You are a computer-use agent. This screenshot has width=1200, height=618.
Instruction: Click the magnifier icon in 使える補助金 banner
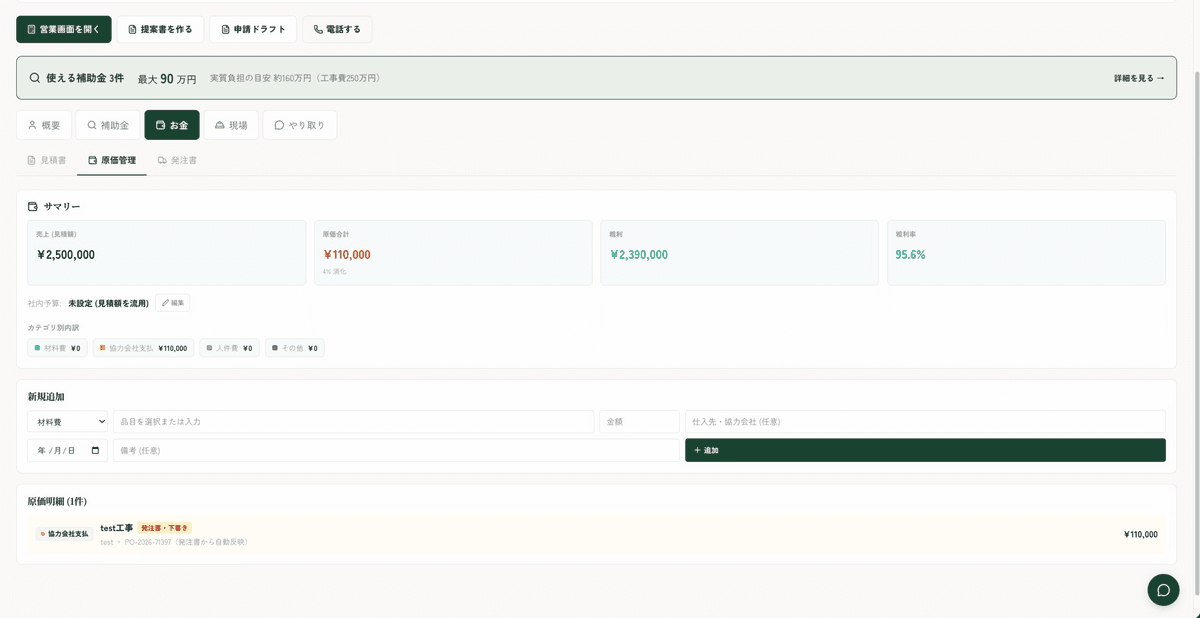[x=35, y=78]
